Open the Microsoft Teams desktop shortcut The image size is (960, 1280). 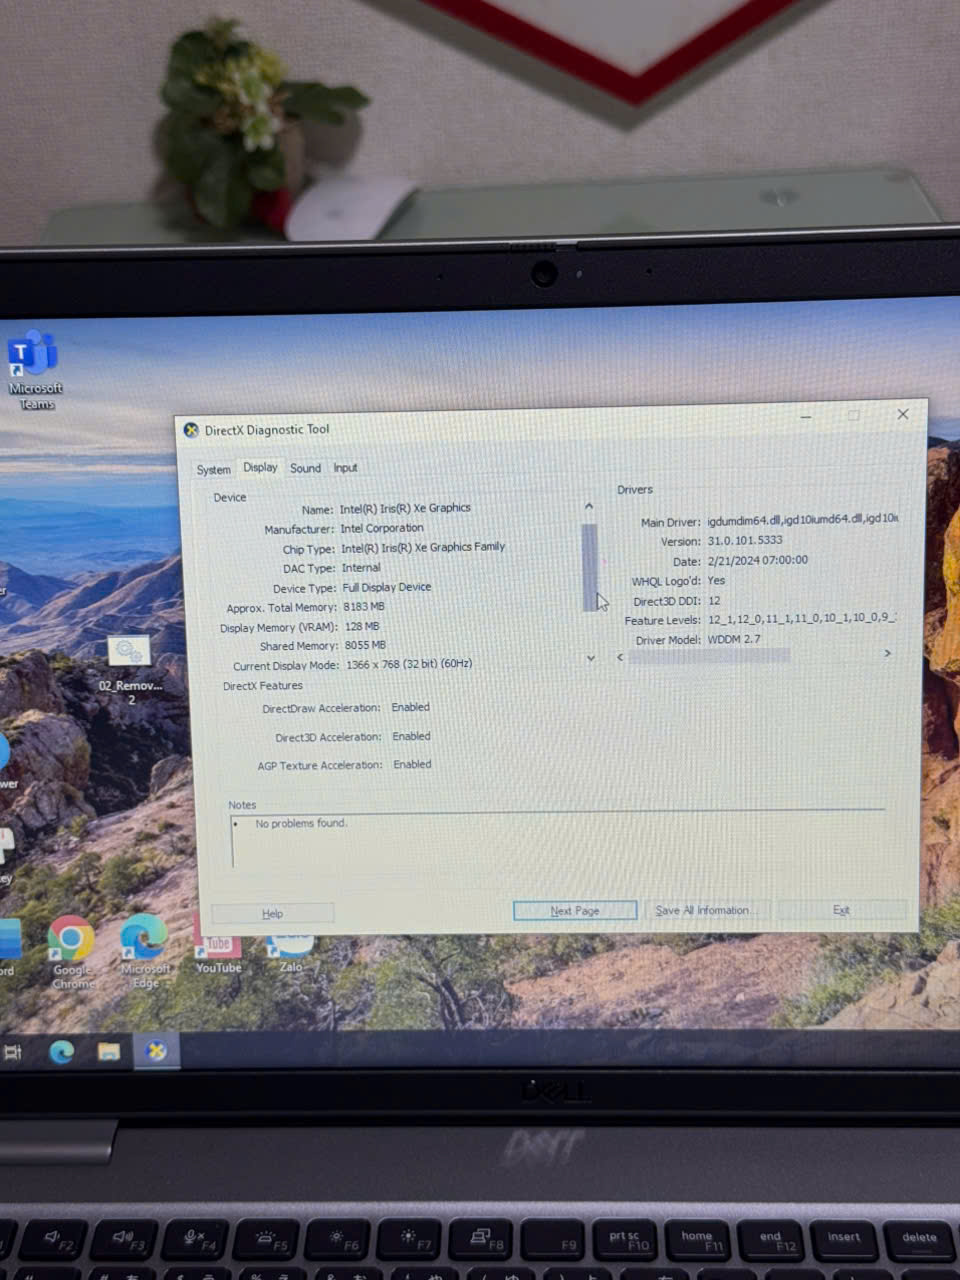[x=35, y=372]
